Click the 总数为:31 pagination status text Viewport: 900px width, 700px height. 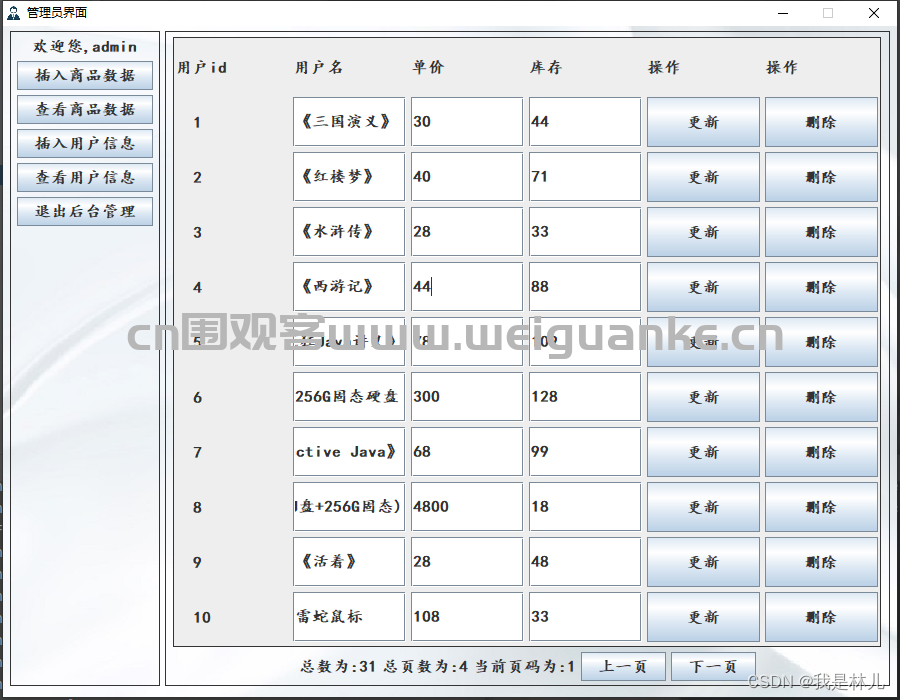[x=338, y=667]
